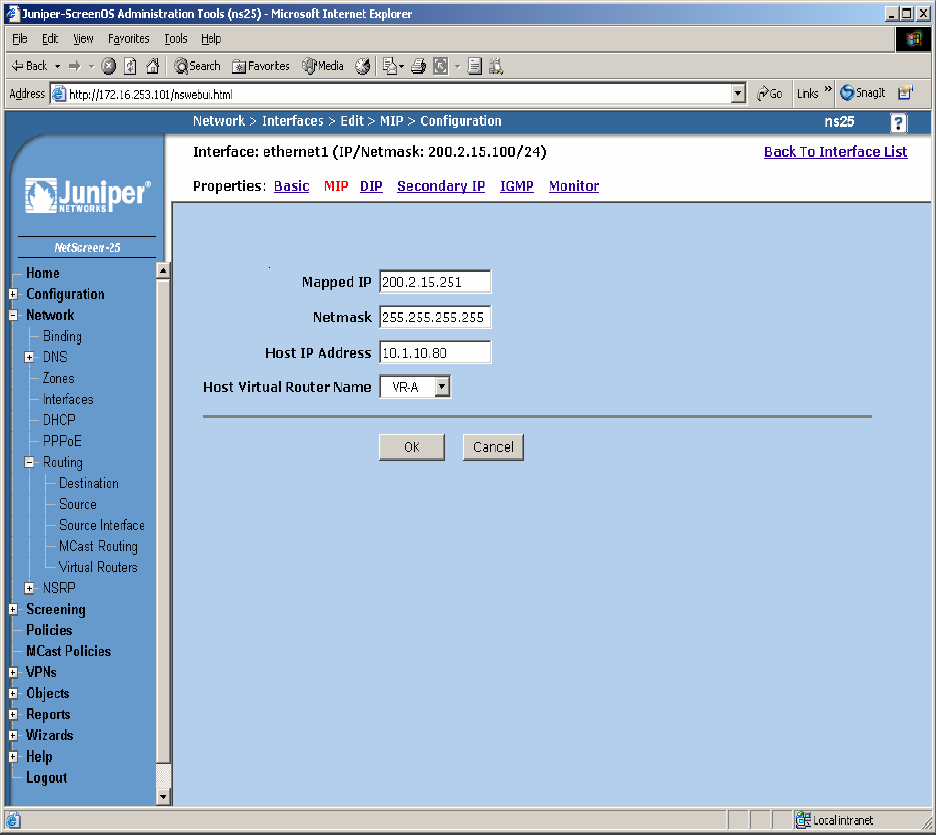Select Virtual Routers in navigation tree
This screenshot has width=936, height=835.
coord(98,567)
